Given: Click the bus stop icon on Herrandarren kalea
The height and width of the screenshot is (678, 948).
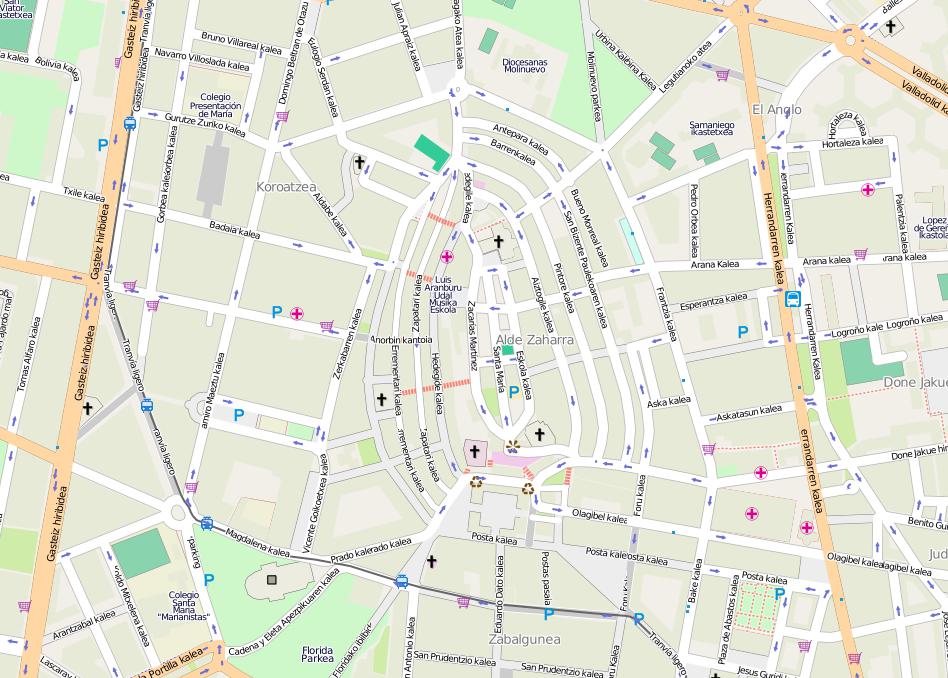Looking at the screenshot, I should point(792,298).
